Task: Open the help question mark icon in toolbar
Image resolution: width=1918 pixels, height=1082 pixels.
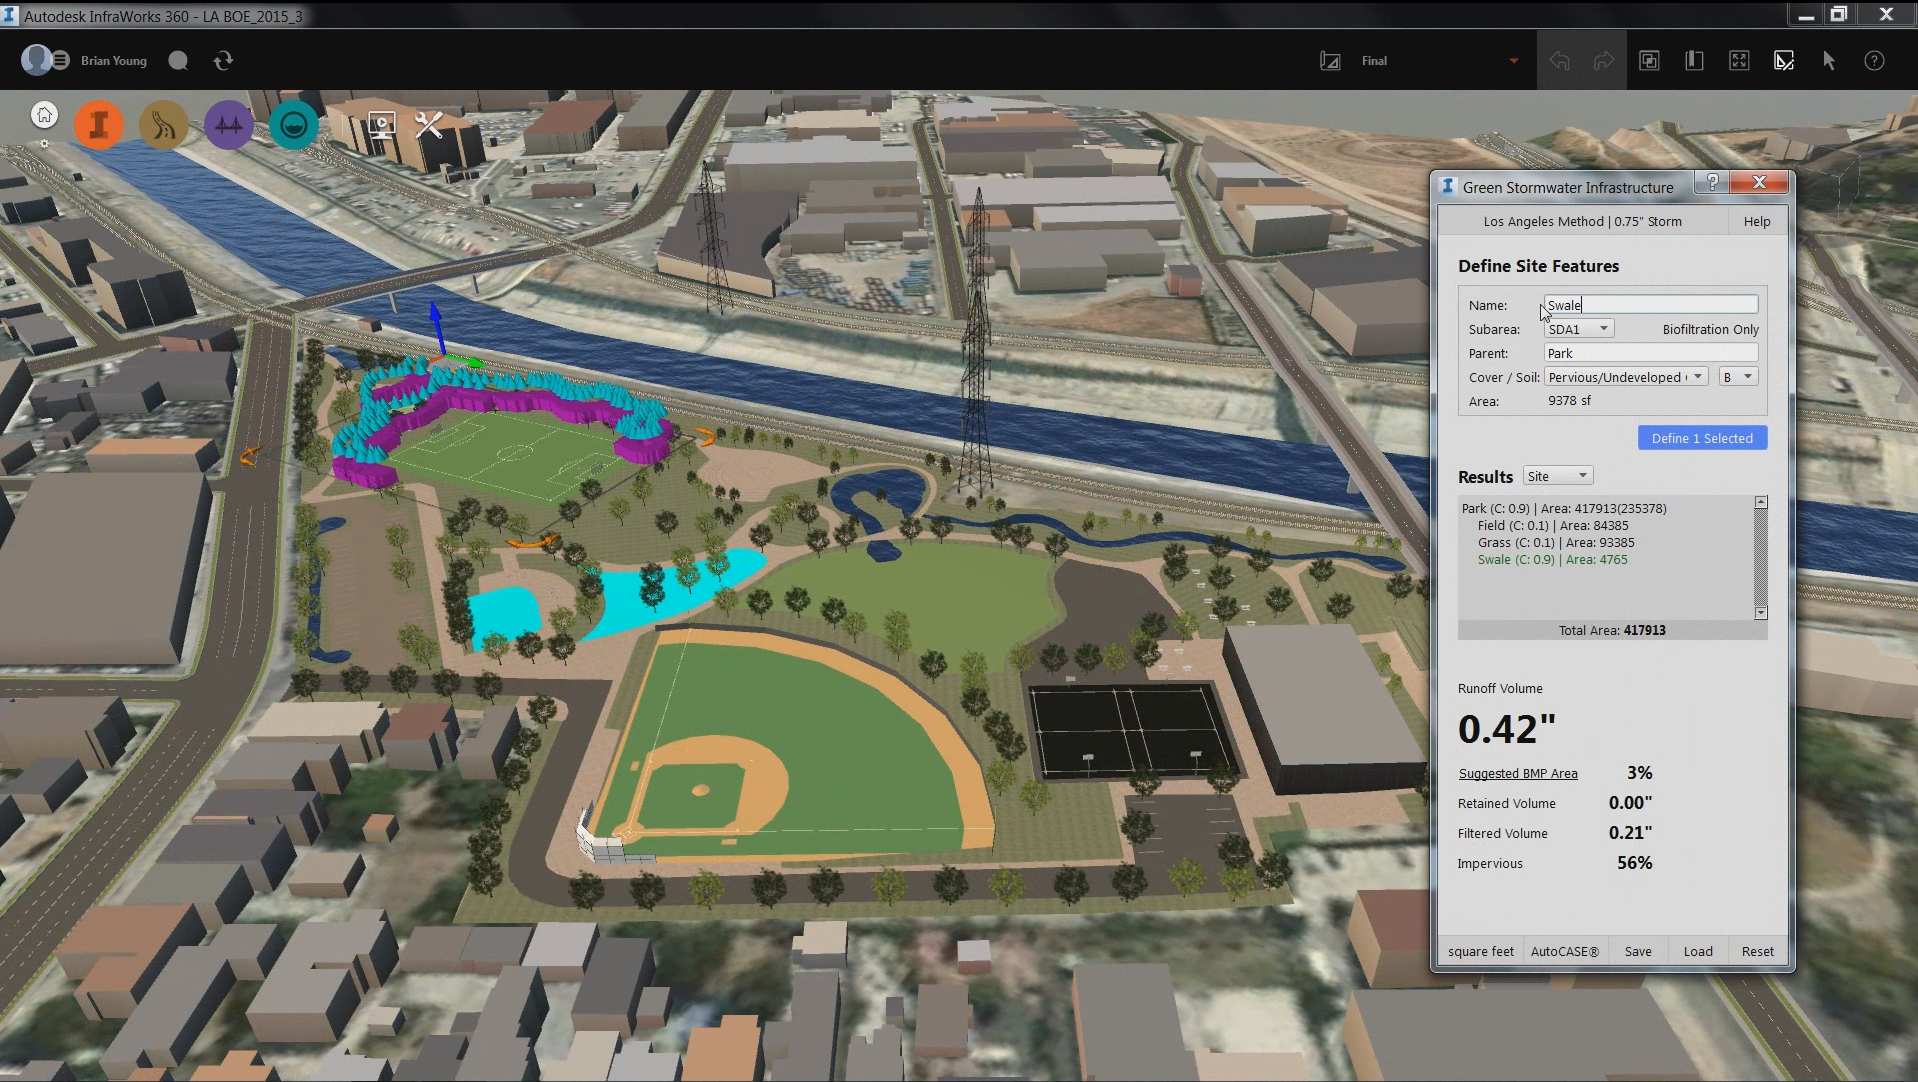Action: click(x=1875, y=61)
